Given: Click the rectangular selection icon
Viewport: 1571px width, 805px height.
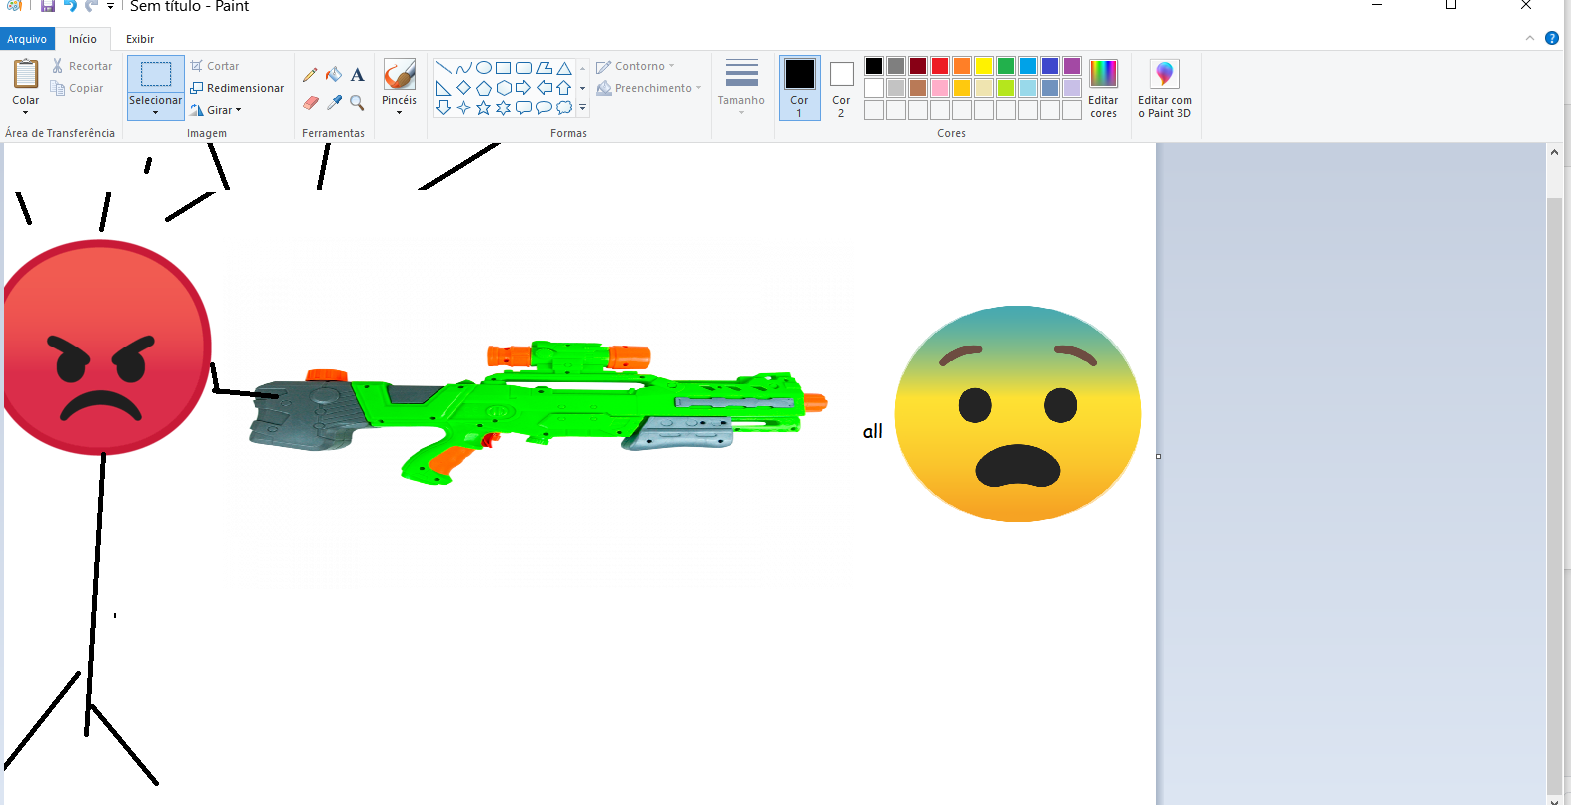Looking at the screenshot, I should coord(156,74).
